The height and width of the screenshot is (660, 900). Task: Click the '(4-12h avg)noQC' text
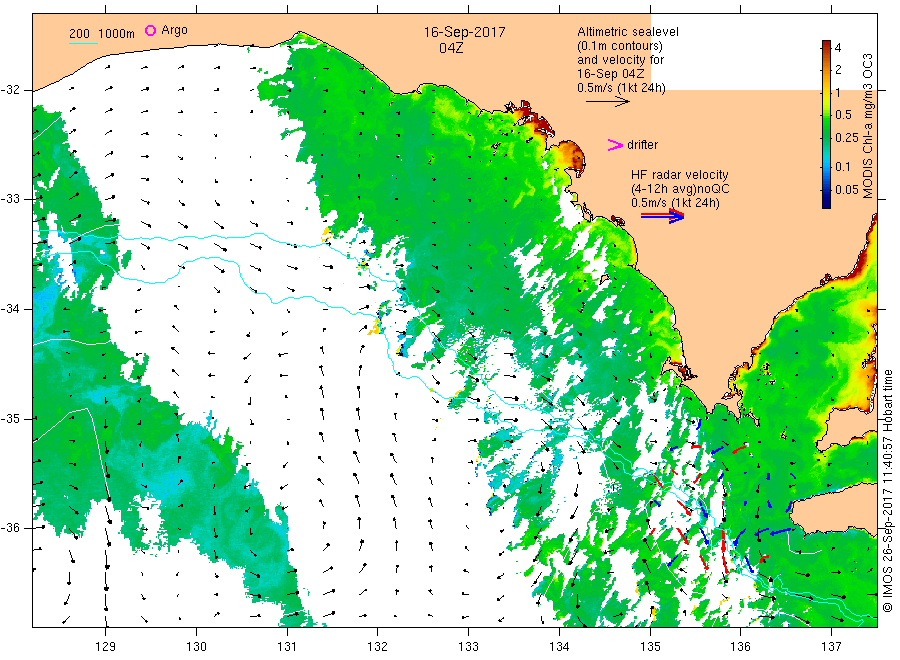tap(680, 189)
